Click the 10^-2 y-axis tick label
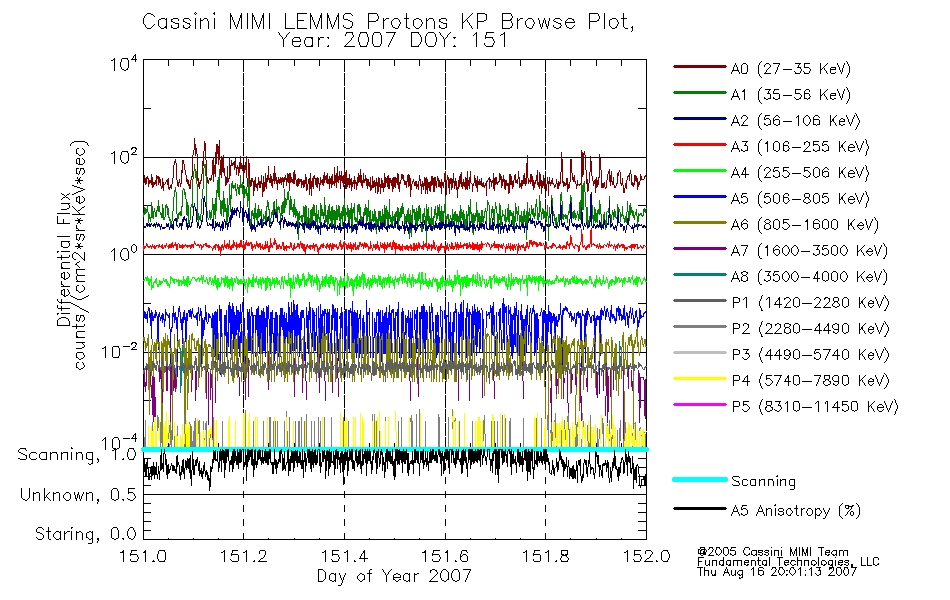This screenshot has width=950, height=600. (x=119, y=351)
